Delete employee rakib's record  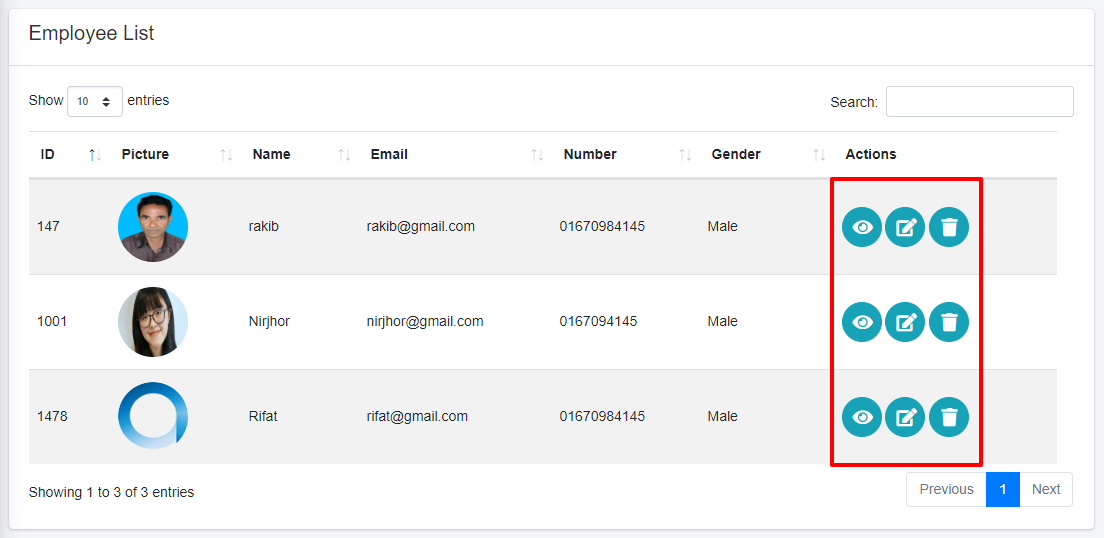949,227
